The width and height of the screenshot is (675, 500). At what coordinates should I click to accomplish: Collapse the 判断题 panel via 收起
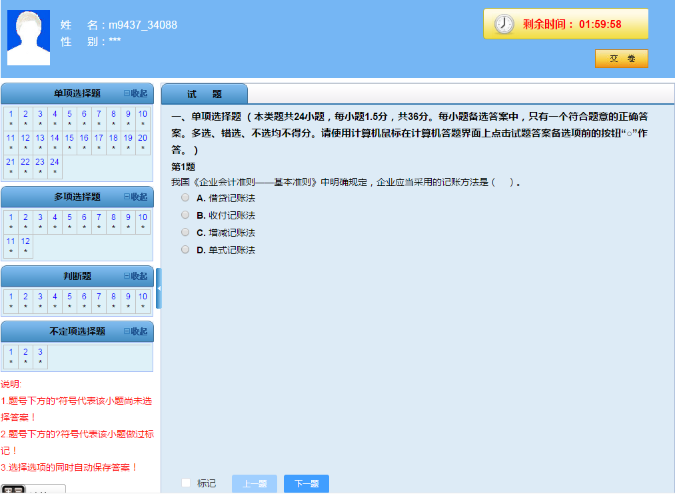tap(136, 276)
